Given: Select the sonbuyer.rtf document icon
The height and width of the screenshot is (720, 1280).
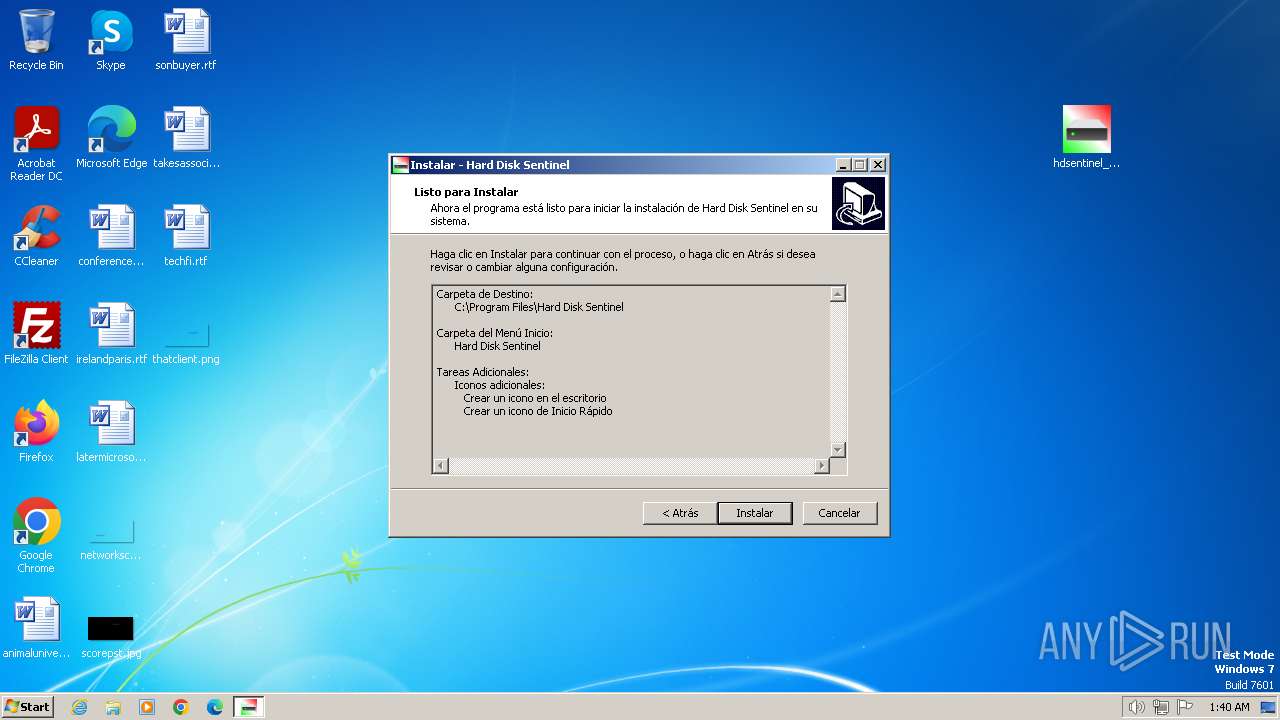Looking at the screenshot, I should [x=186, y=40].
